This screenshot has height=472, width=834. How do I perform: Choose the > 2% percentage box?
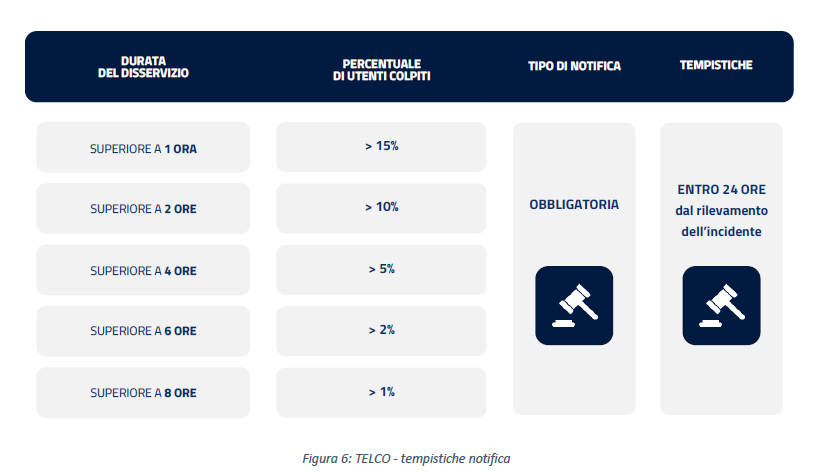coord(381,330)
